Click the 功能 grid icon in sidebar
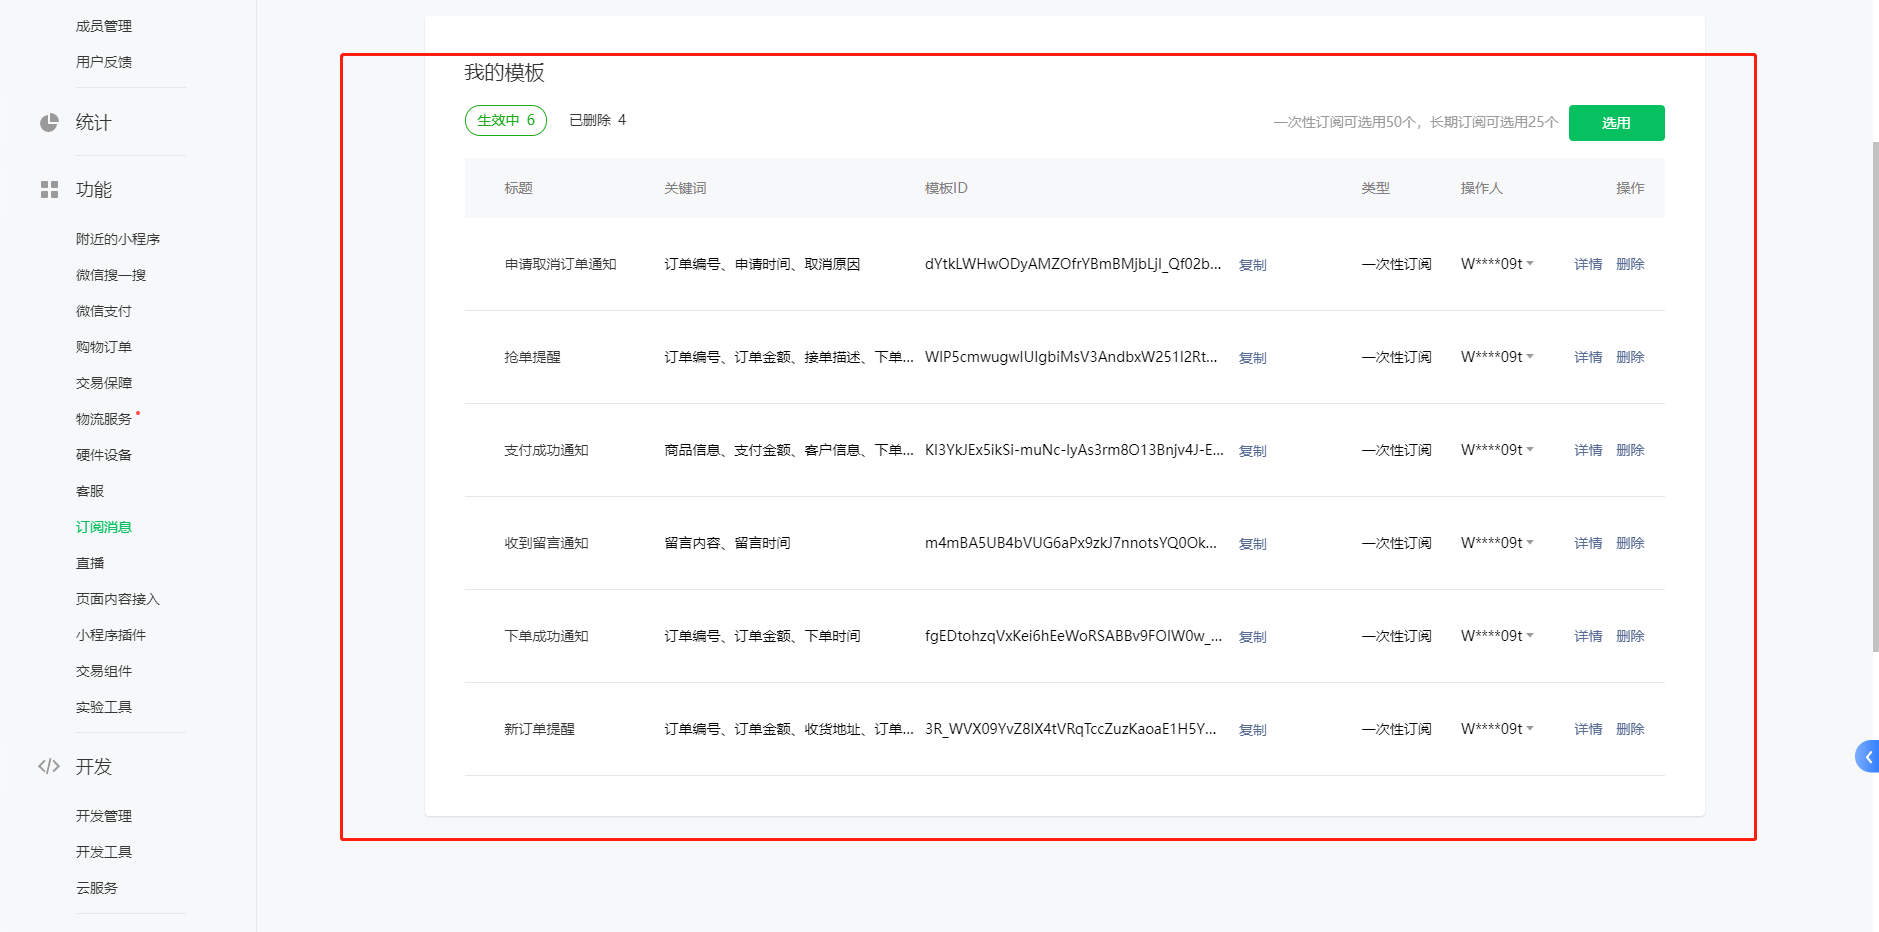 coord(49,189)
